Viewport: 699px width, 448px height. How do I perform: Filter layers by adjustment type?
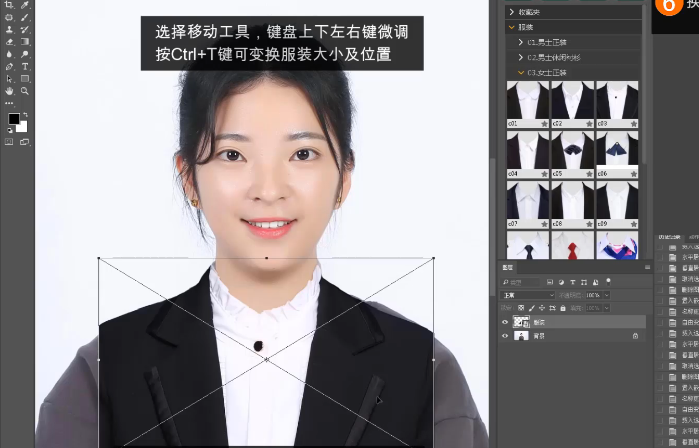click(x=561, y=282)
